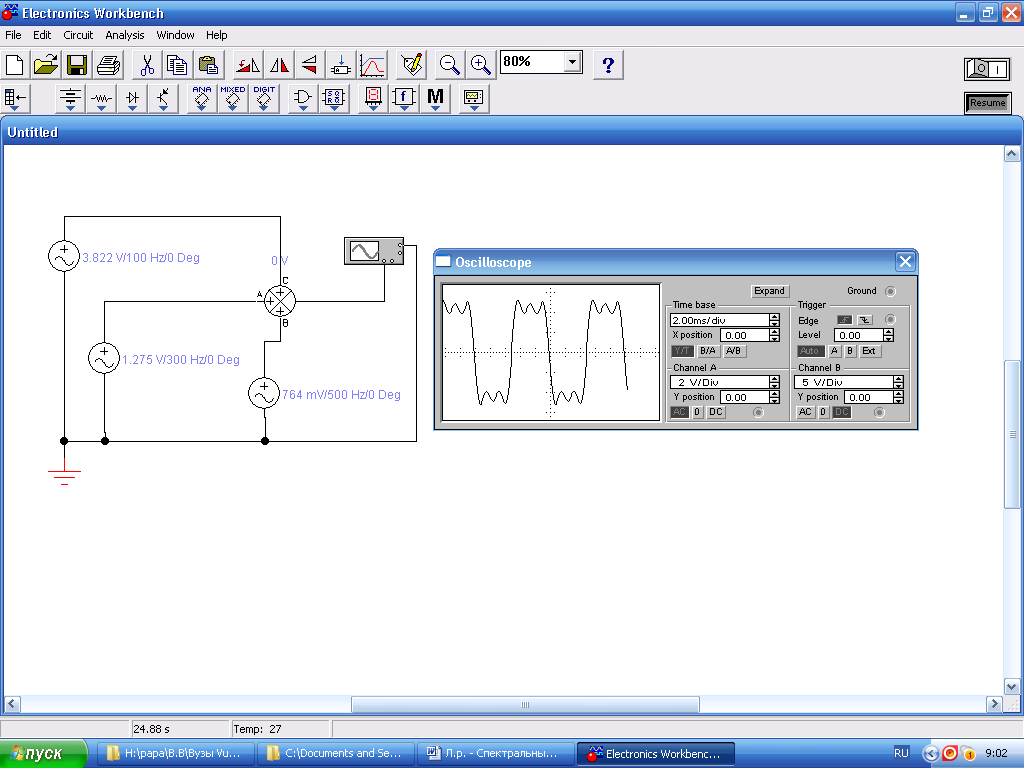
Task: Click the Resume simulation button
Action: 987,103
